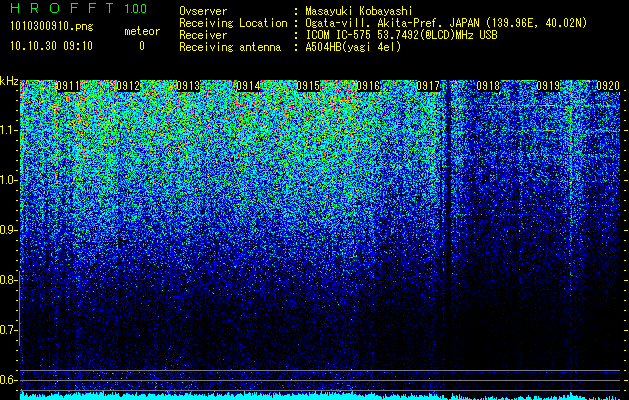Screen dimensions: 629x400
Task: Click the 0.9 frequency axis label
Action: click(x=7, y=230)
